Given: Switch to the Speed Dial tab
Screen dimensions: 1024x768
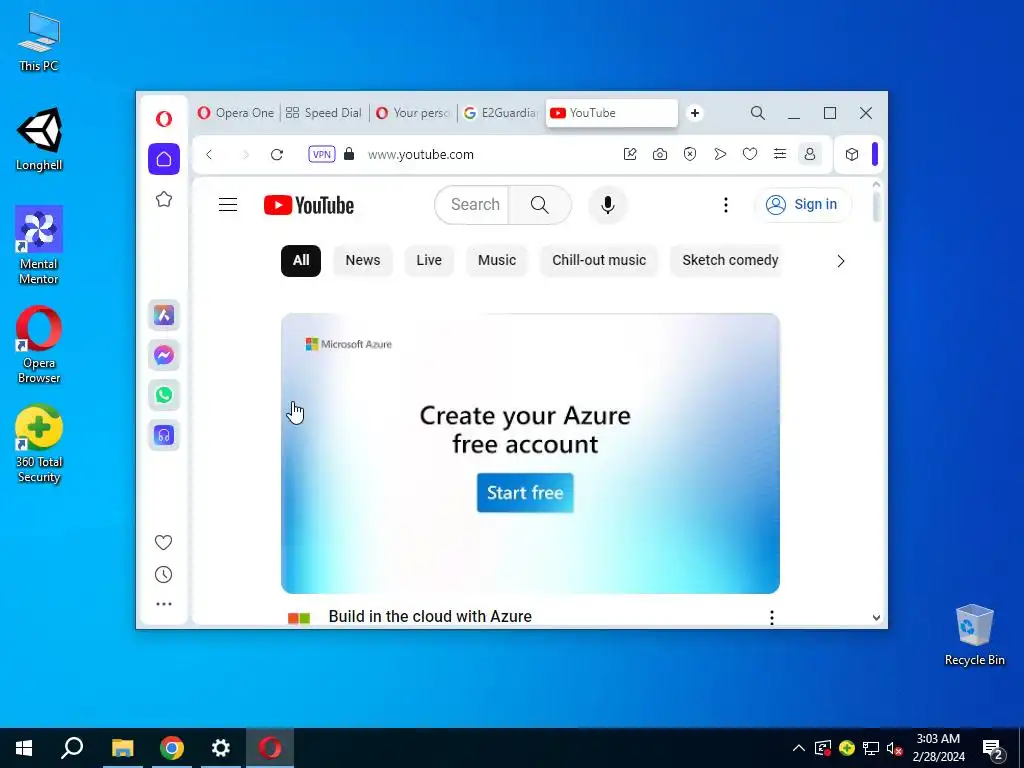Looking at the screenshot, I should (324, 113).
